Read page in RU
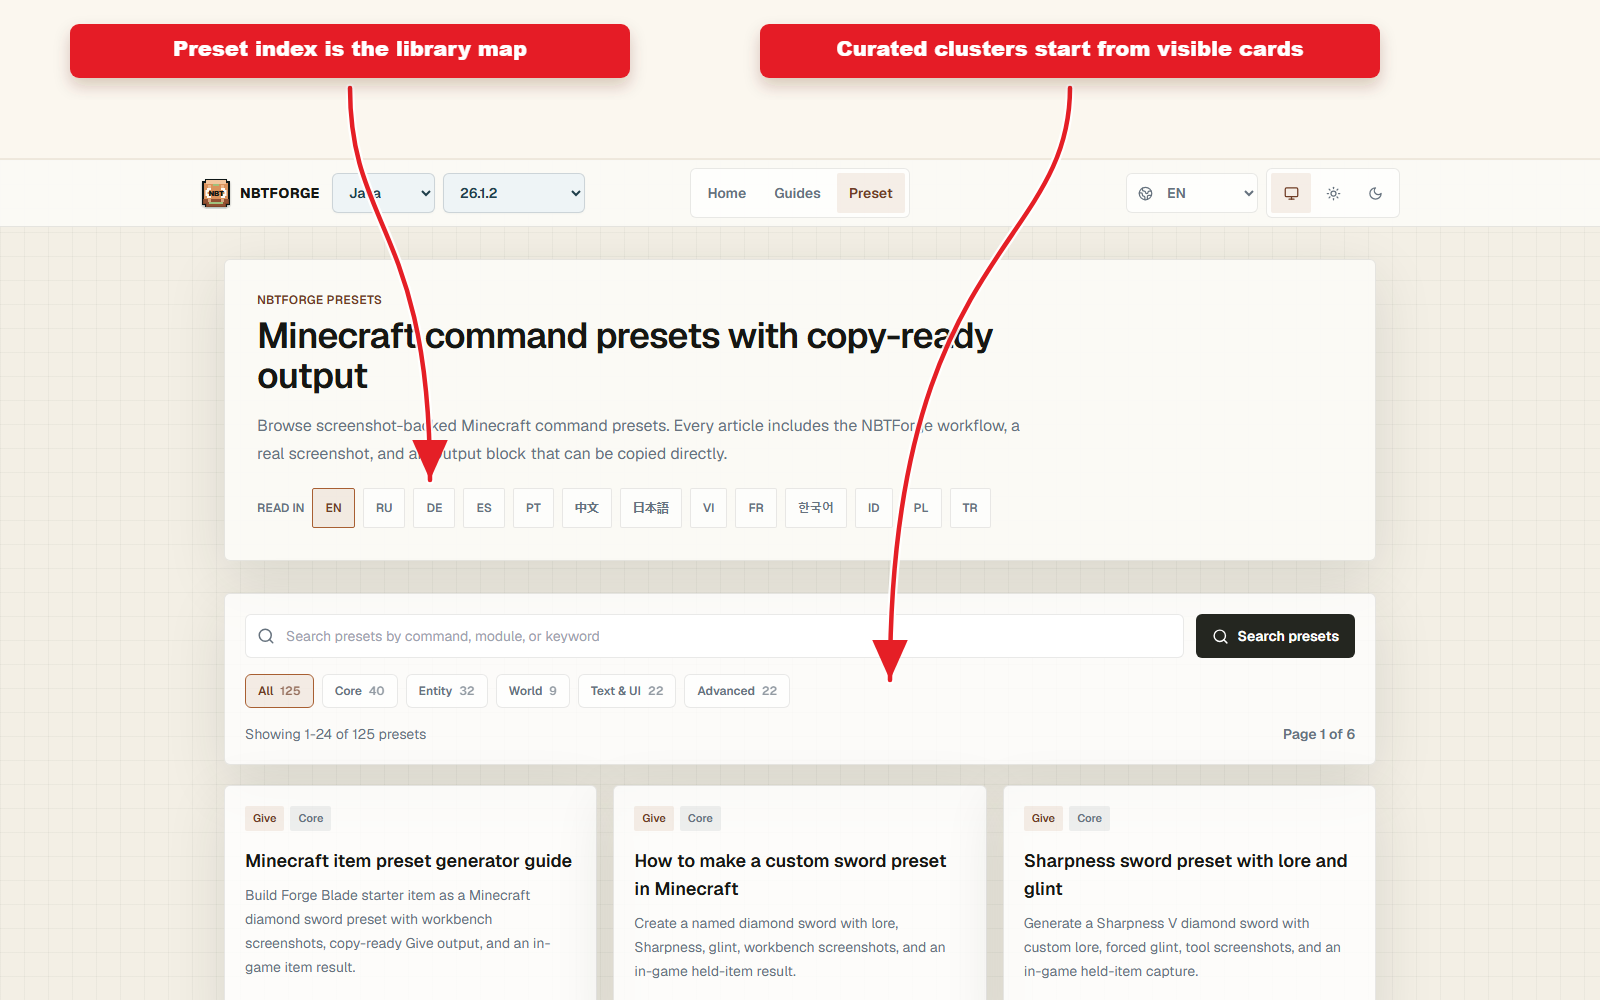The height and width of the screenshot is (1000, 1600). 384,508
